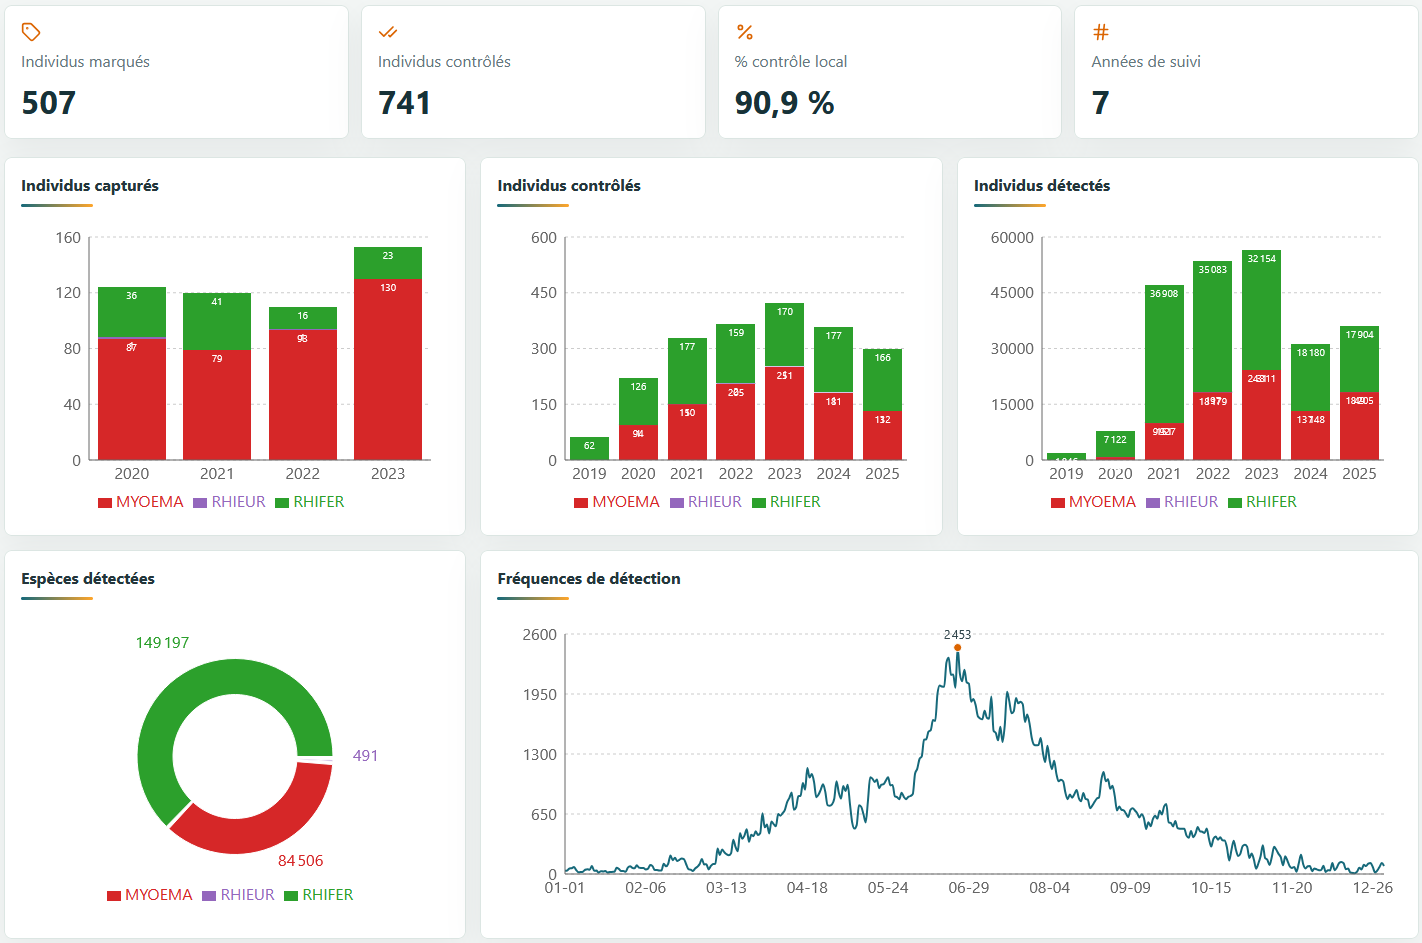The height and width of the screenshot is (943, 1422).
Task: Click the green 36 segment in 2020 captures
Action: point(132,312)
